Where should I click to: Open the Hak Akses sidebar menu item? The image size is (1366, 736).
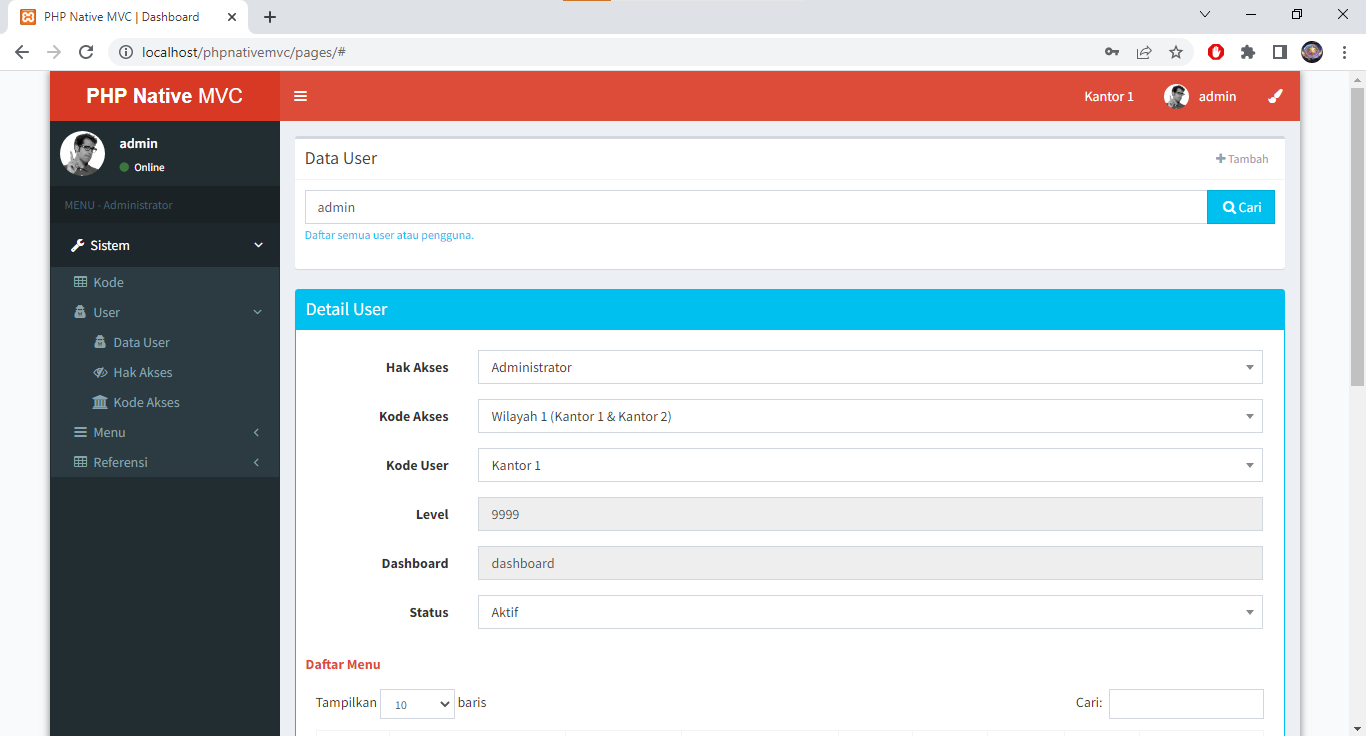click(x=165, y=372)
